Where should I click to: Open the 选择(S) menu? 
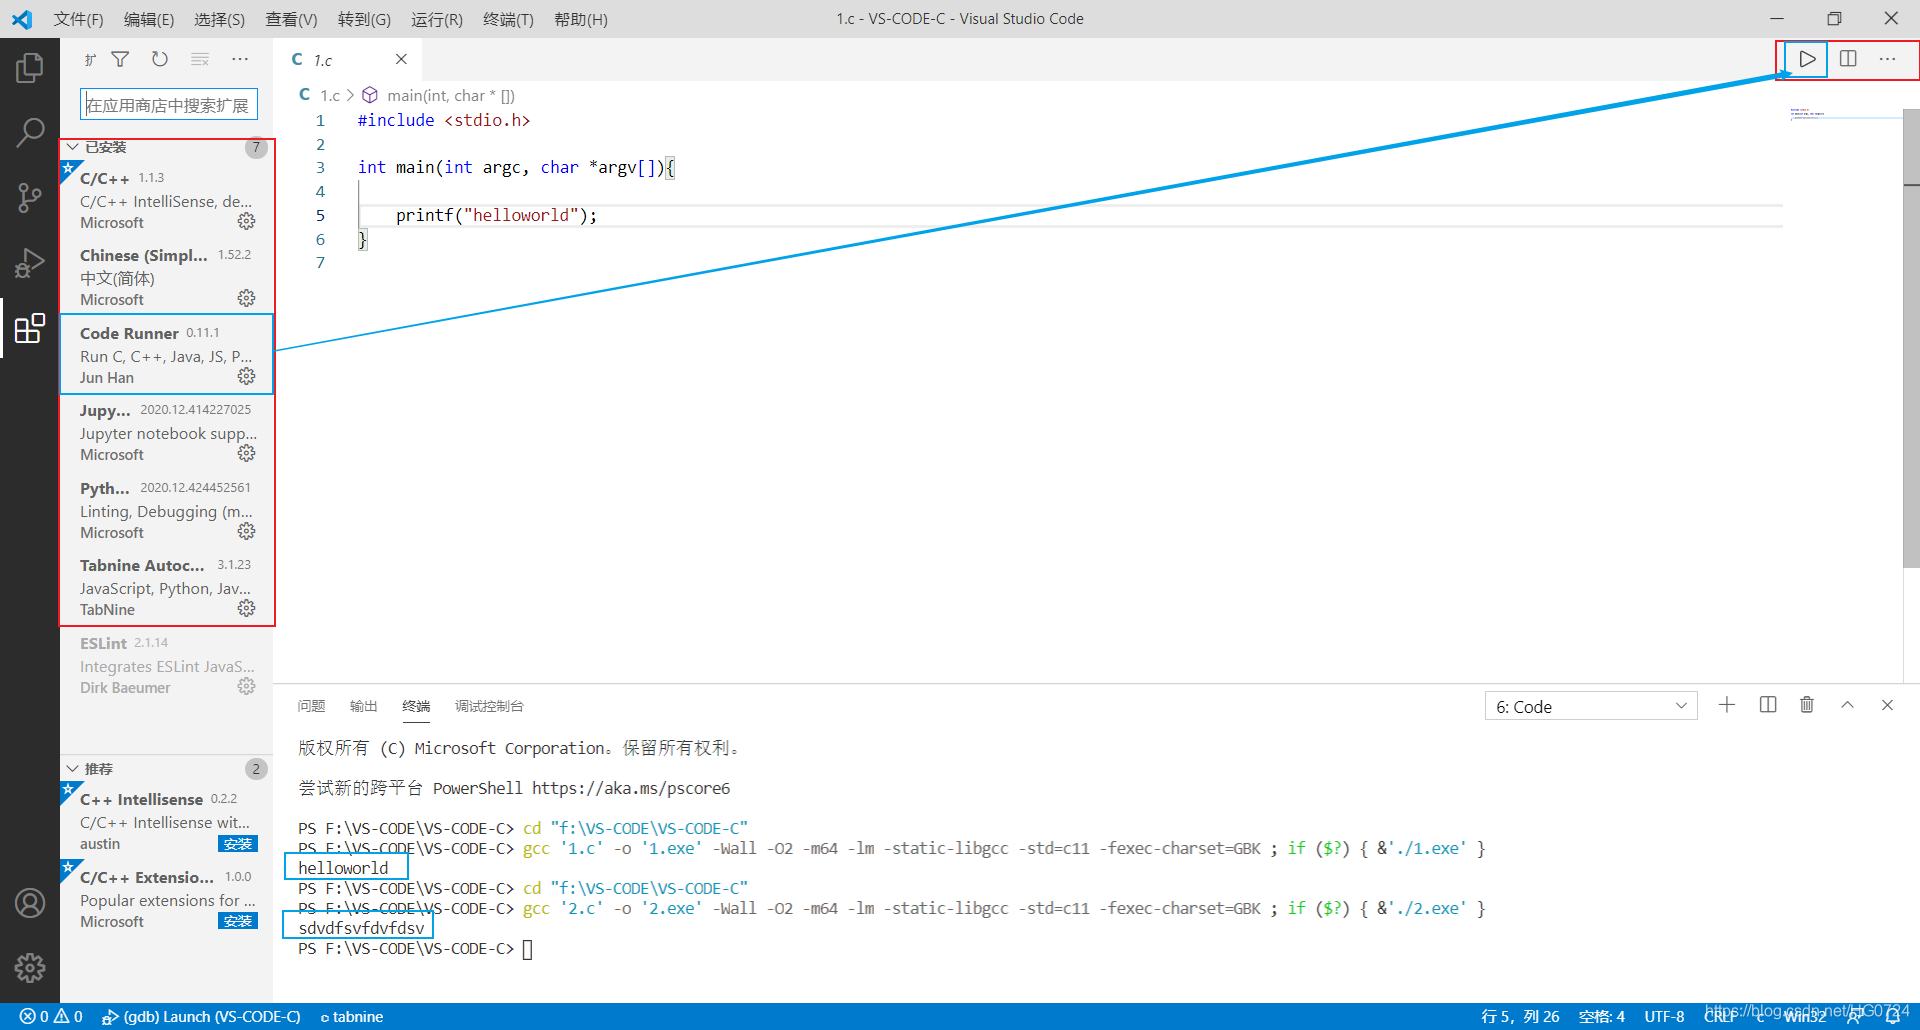coord(219,19)
